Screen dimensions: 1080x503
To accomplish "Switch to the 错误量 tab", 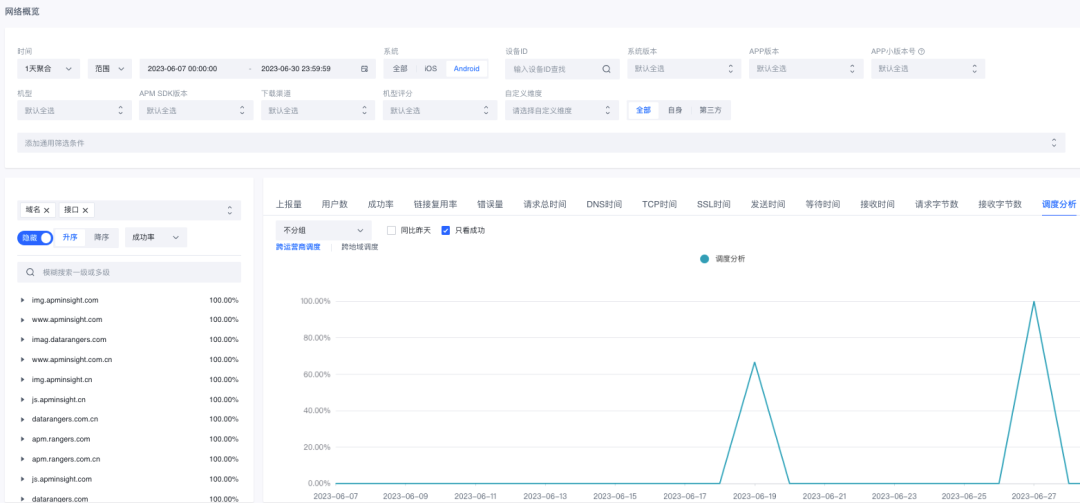I will point(490,205).
